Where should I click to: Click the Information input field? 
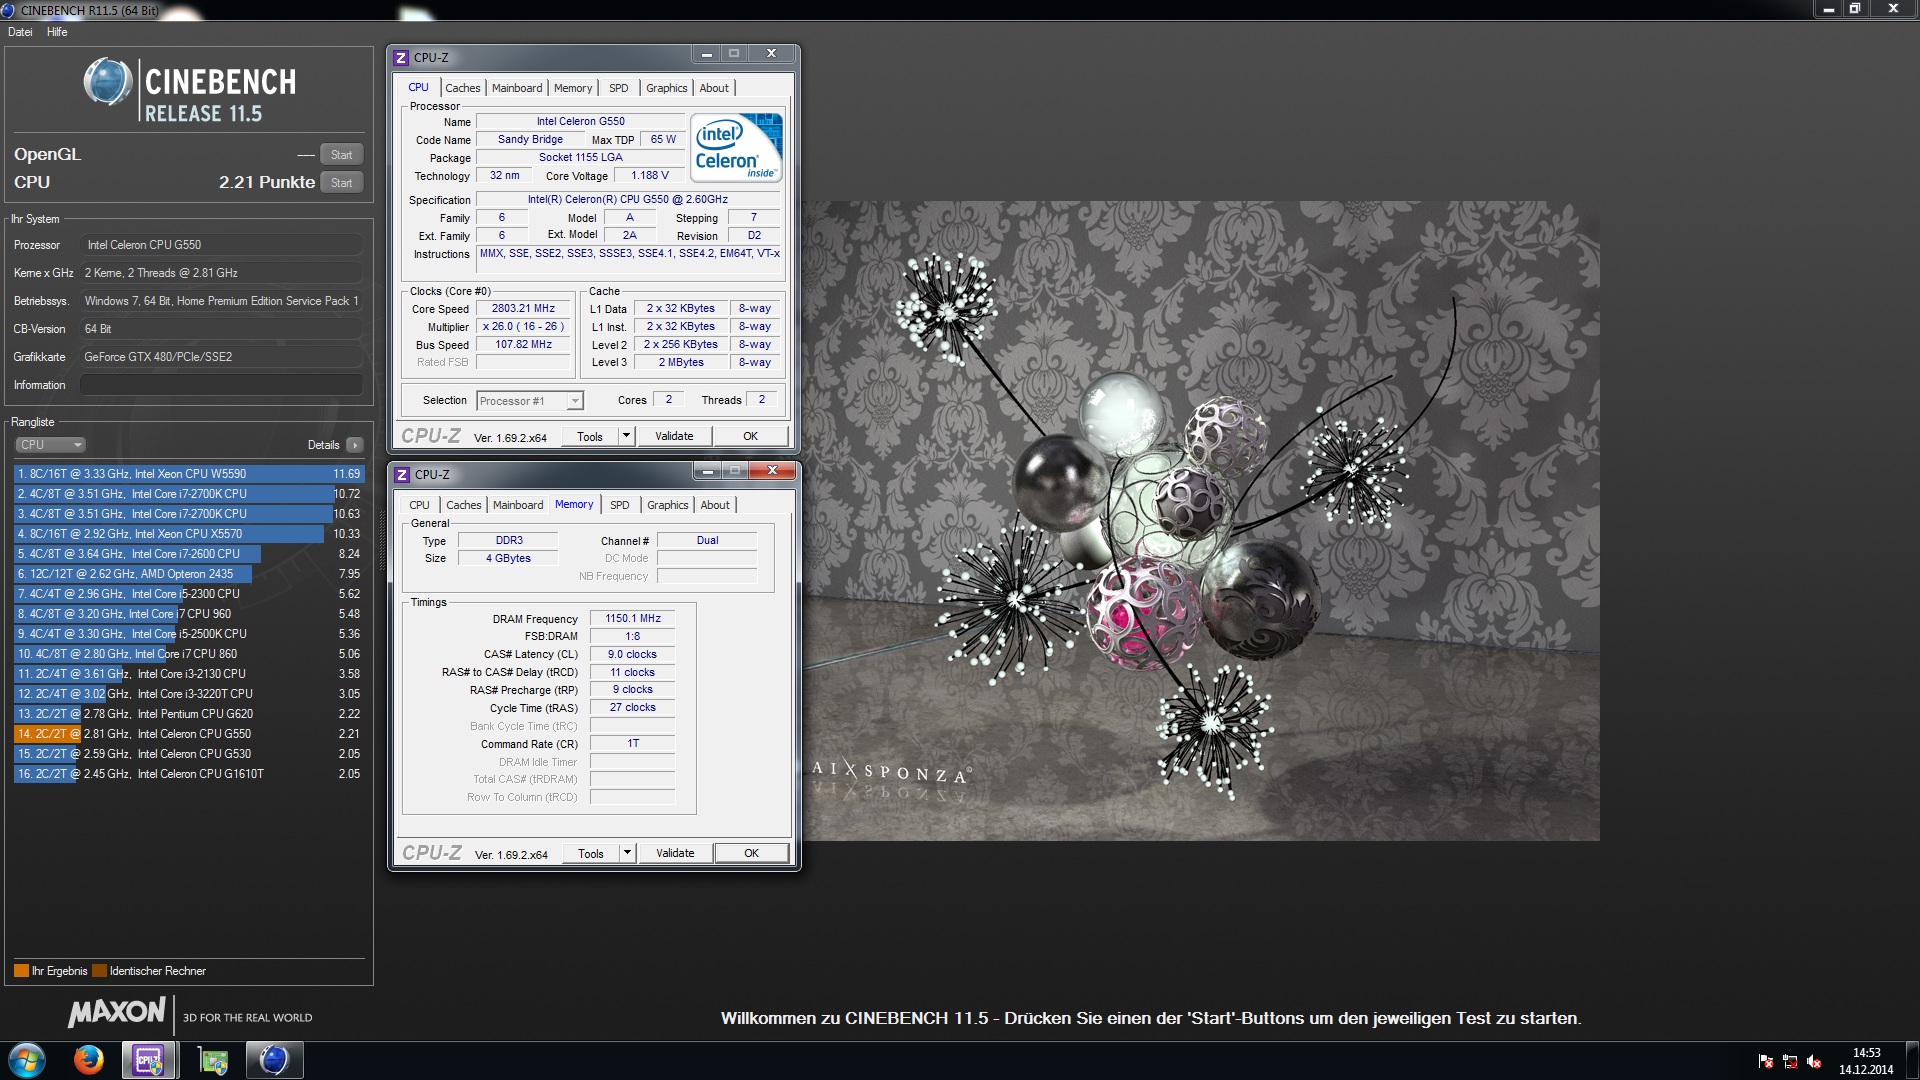(222, 385)
